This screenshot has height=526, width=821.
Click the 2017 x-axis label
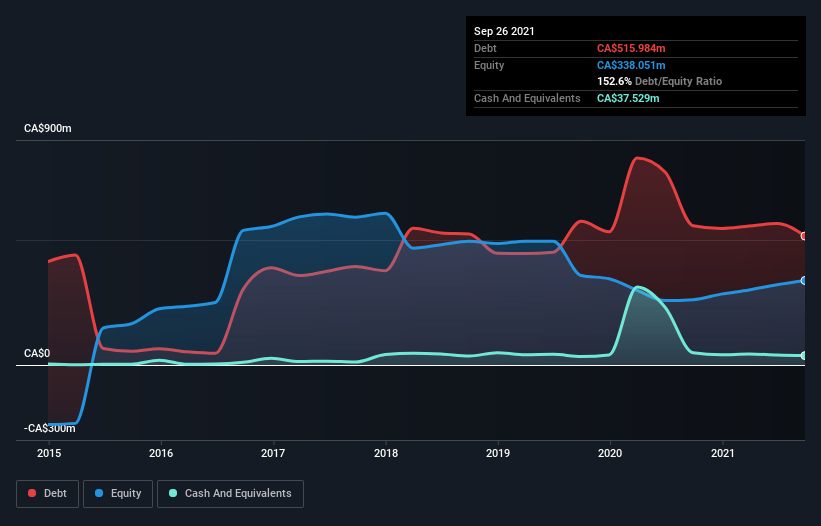pos(273,453)
